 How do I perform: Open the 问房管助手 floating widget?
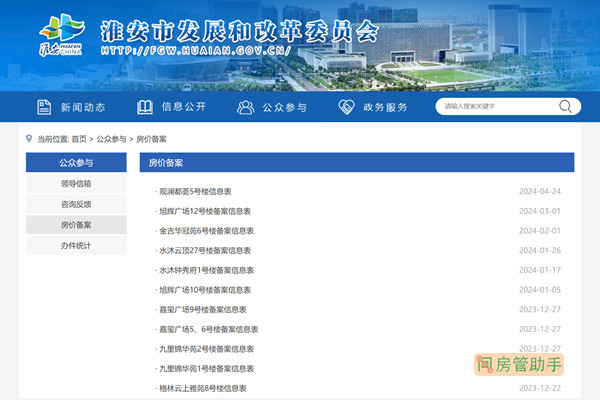(x=519, y=366)
